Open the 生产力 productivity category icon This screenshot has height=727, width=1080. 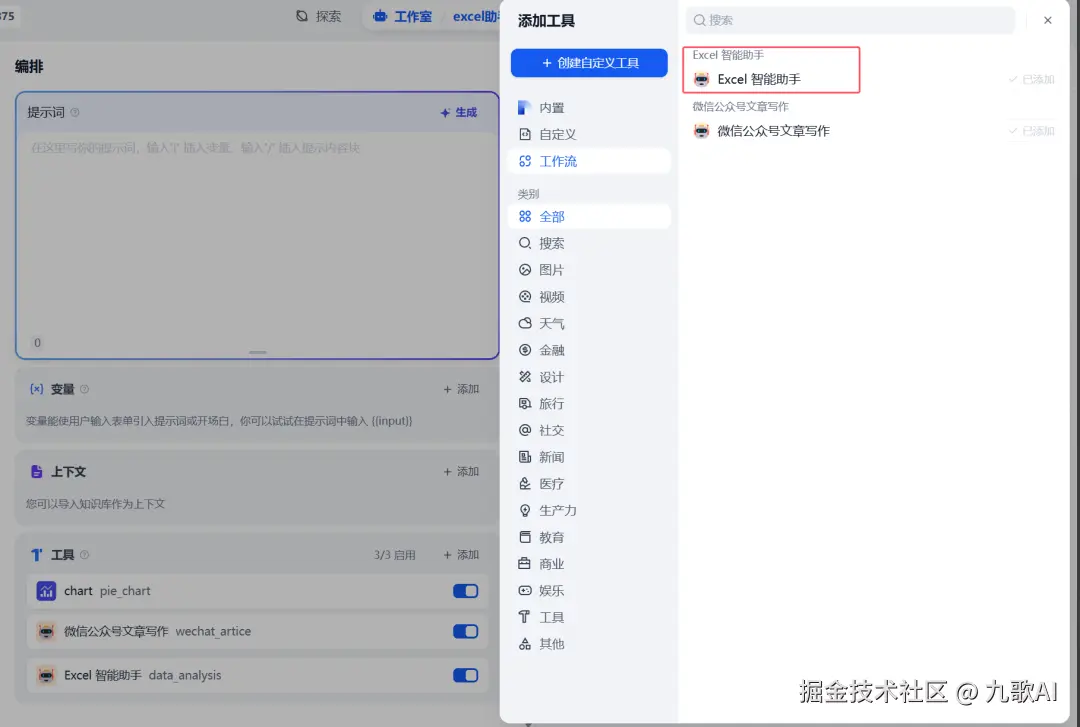pos(525,511)
